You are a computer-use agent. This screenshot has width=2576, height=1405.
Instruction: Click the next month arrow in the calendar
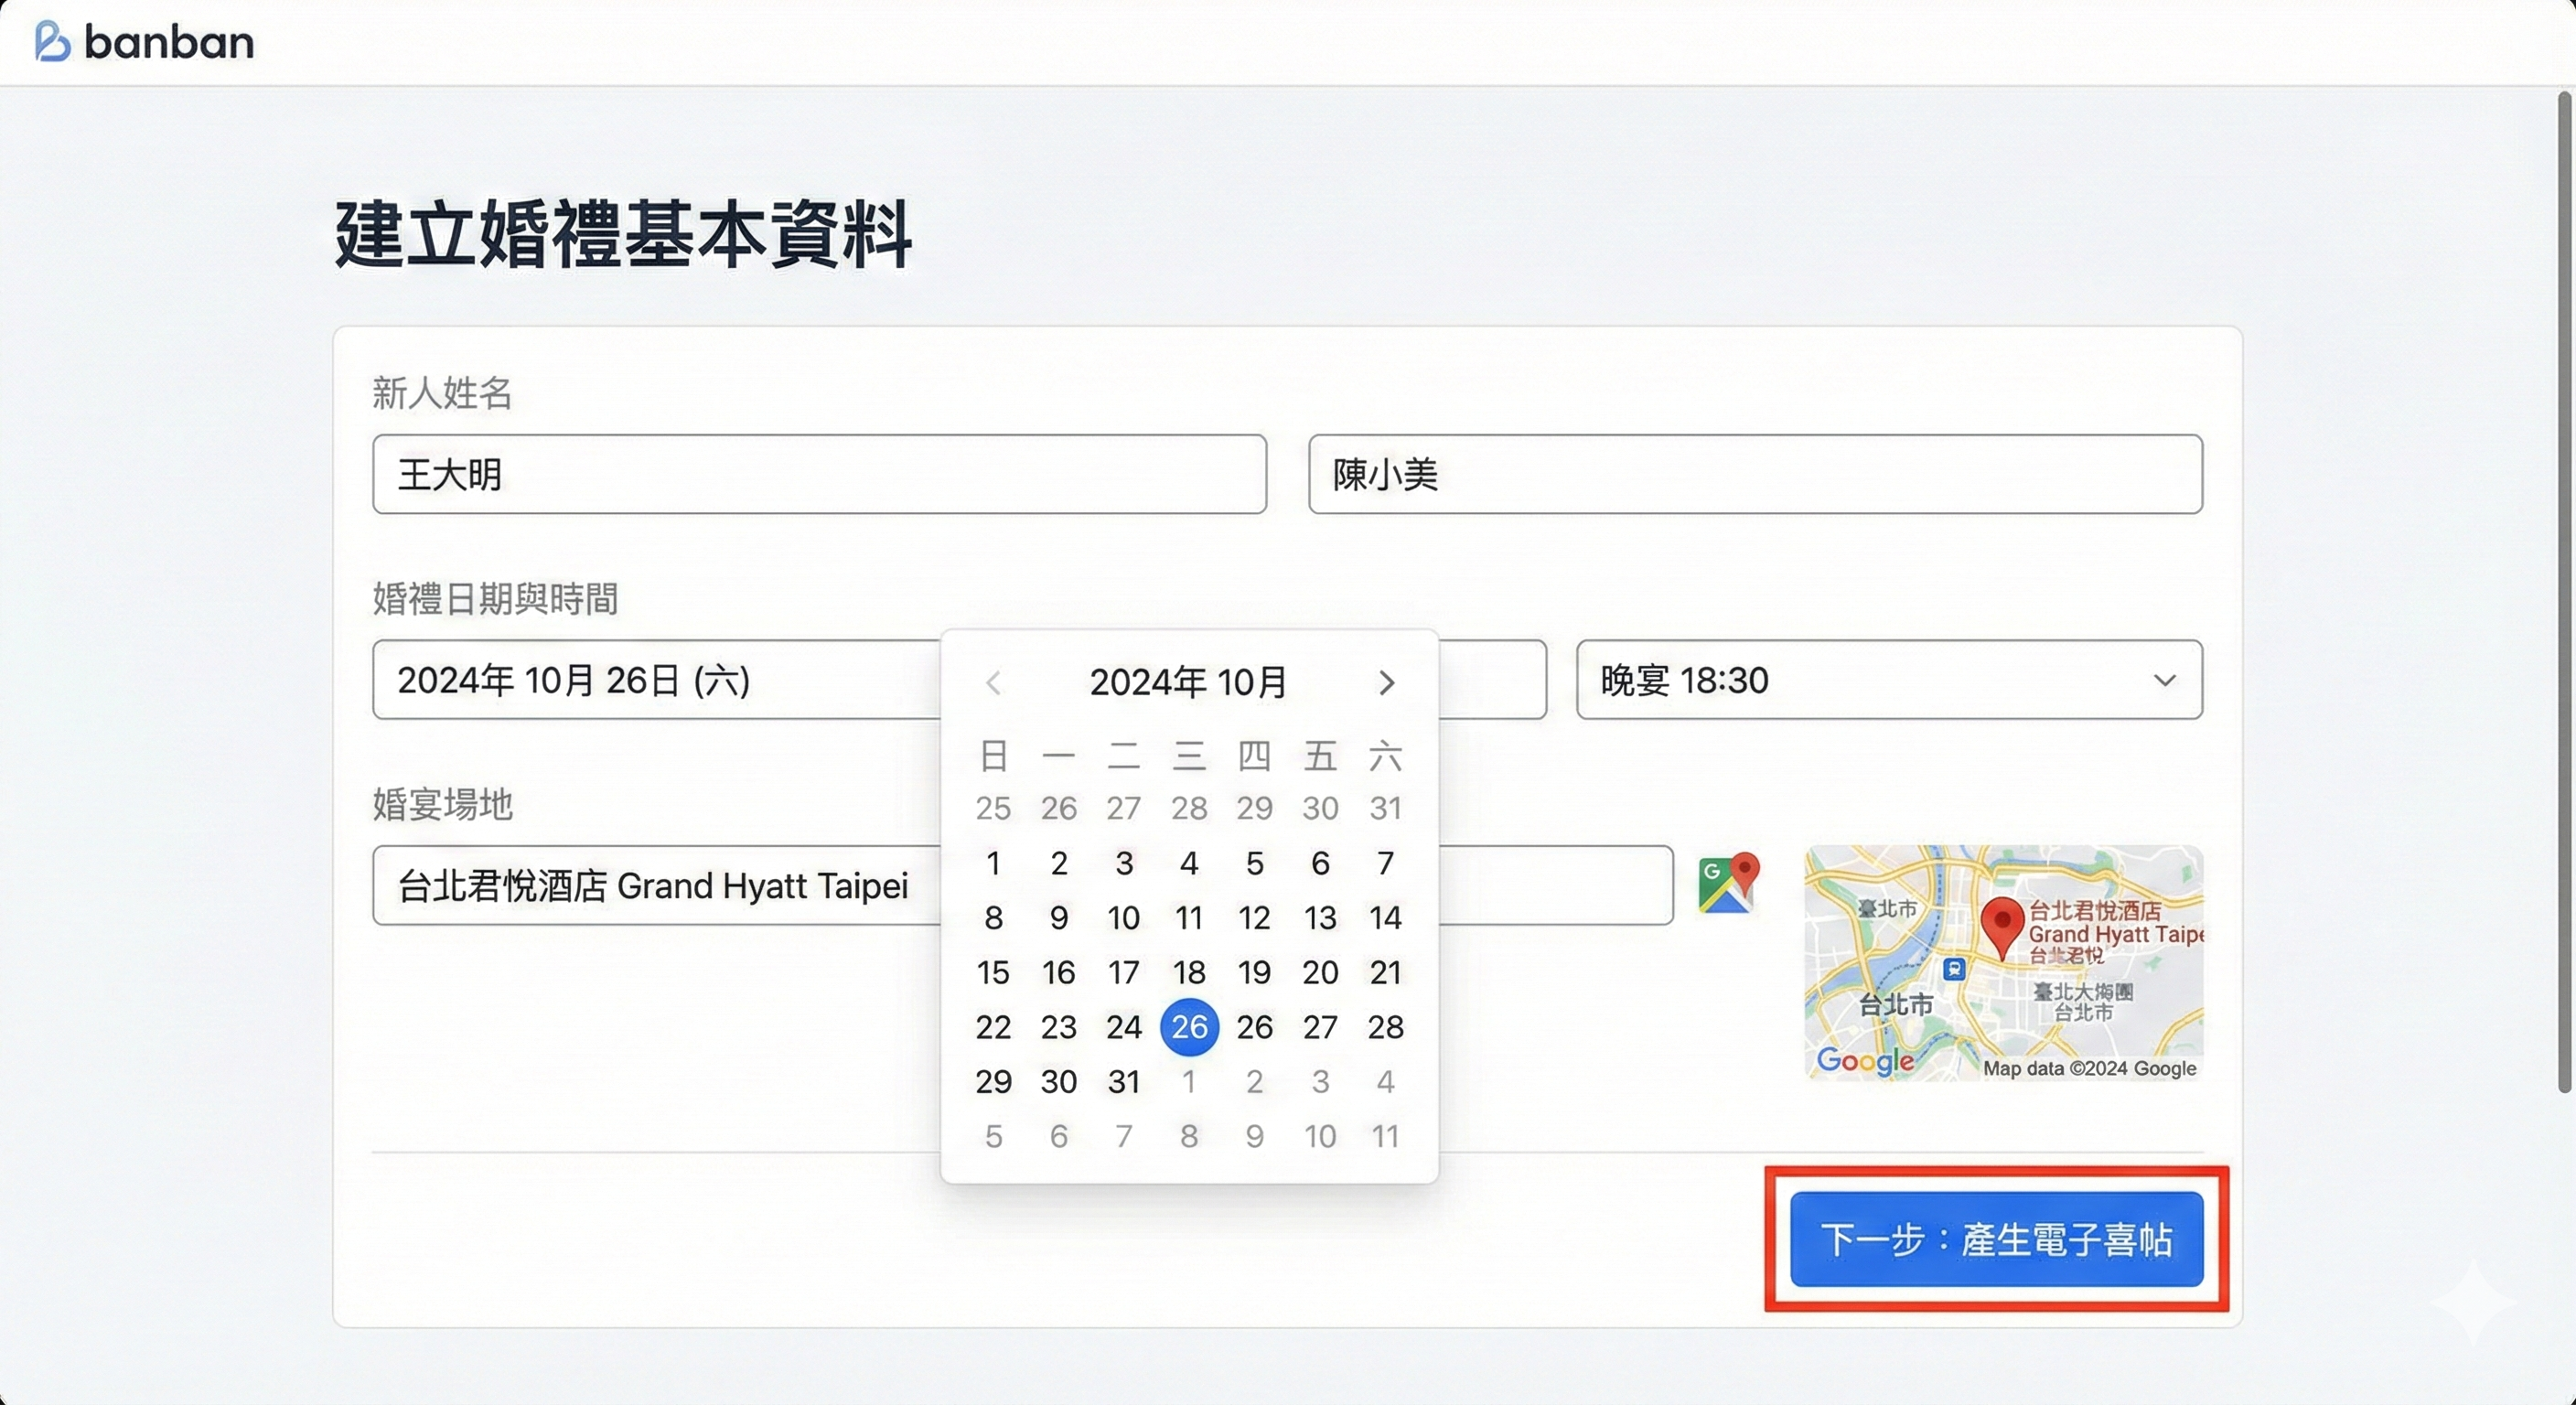(x=1386, y=683)
